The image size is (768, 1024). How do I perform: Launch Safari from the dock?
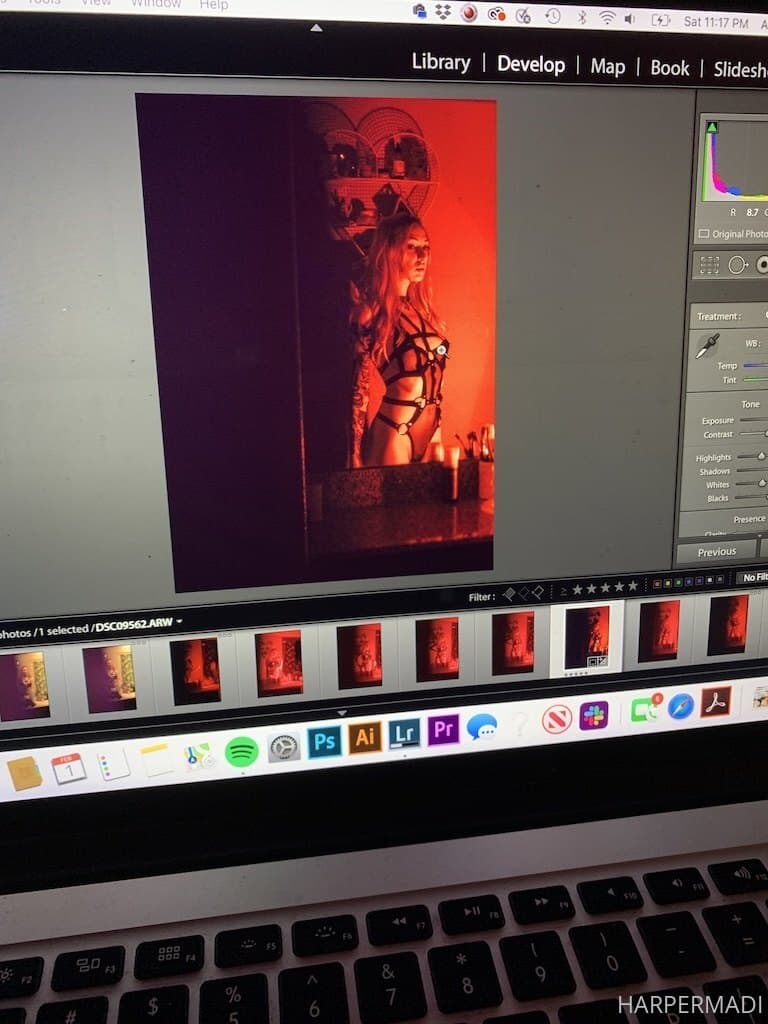[680, 706]
